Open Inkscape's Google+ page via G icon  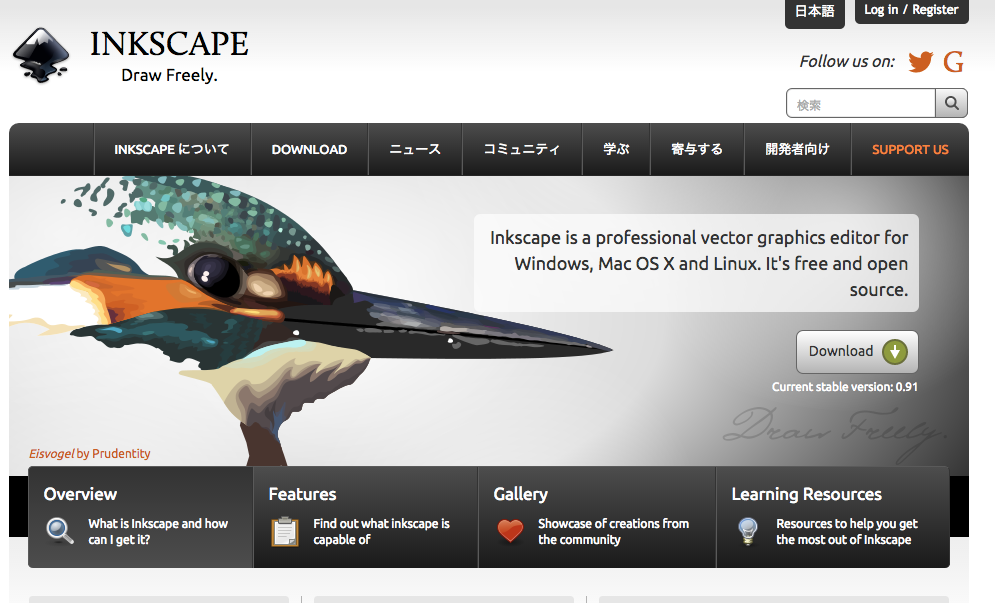pos(953,62)
